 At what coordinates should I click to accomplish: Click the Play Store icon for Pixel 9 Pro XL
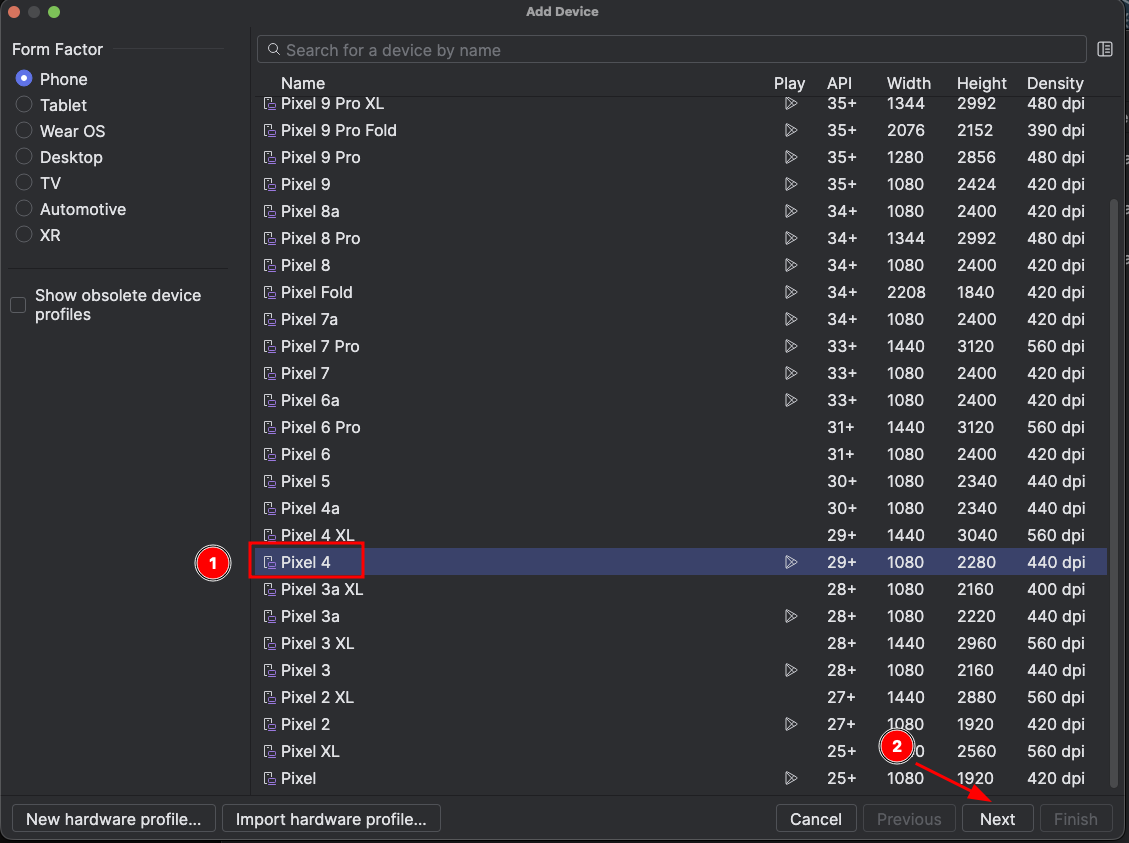coord(791,103)
